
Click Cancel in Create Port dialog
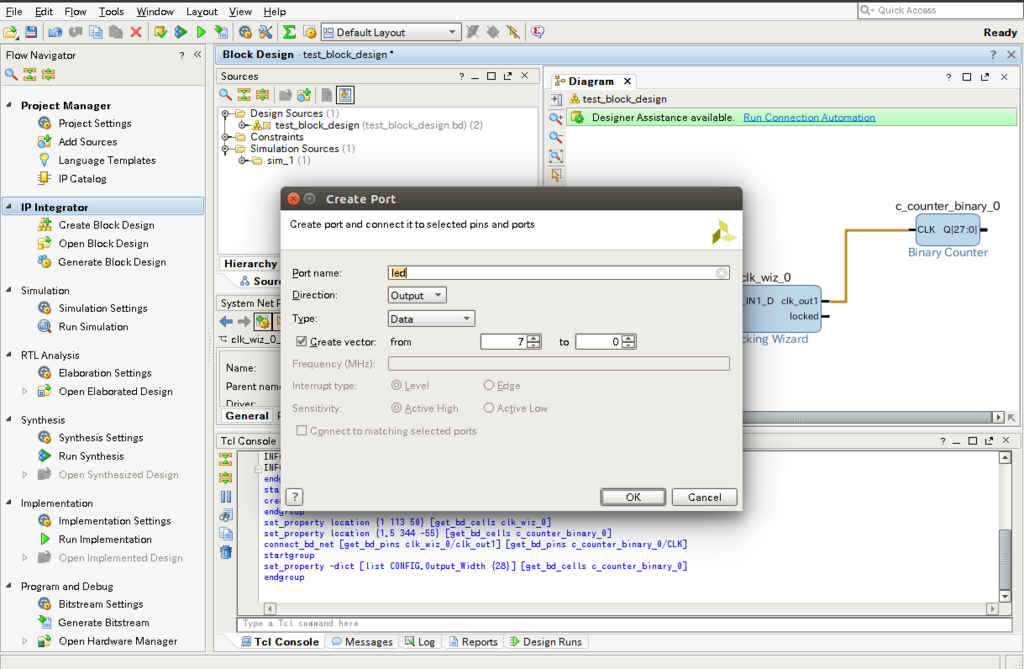coord(704,497)
